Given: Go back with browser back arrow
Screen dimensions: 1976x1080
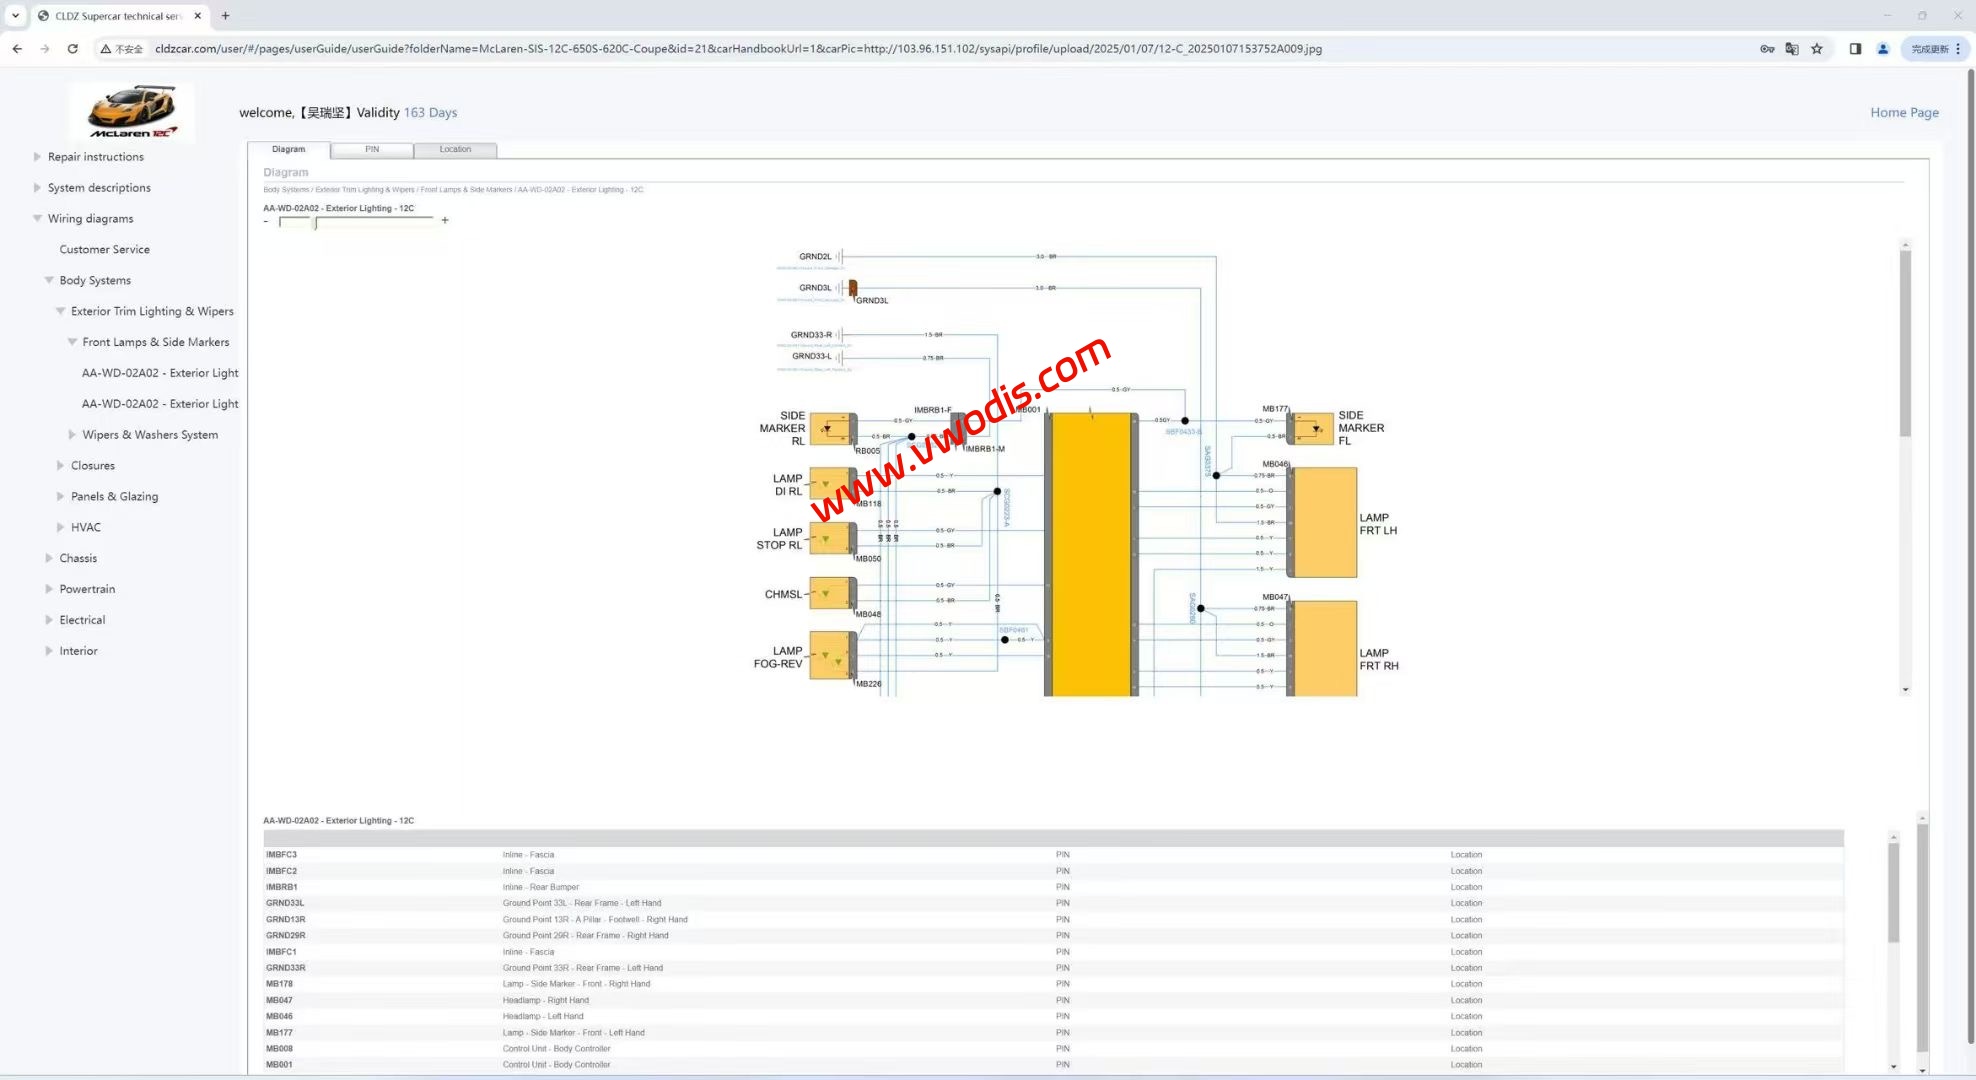Looking at the screenshot, I should click(x=17, y=48).
